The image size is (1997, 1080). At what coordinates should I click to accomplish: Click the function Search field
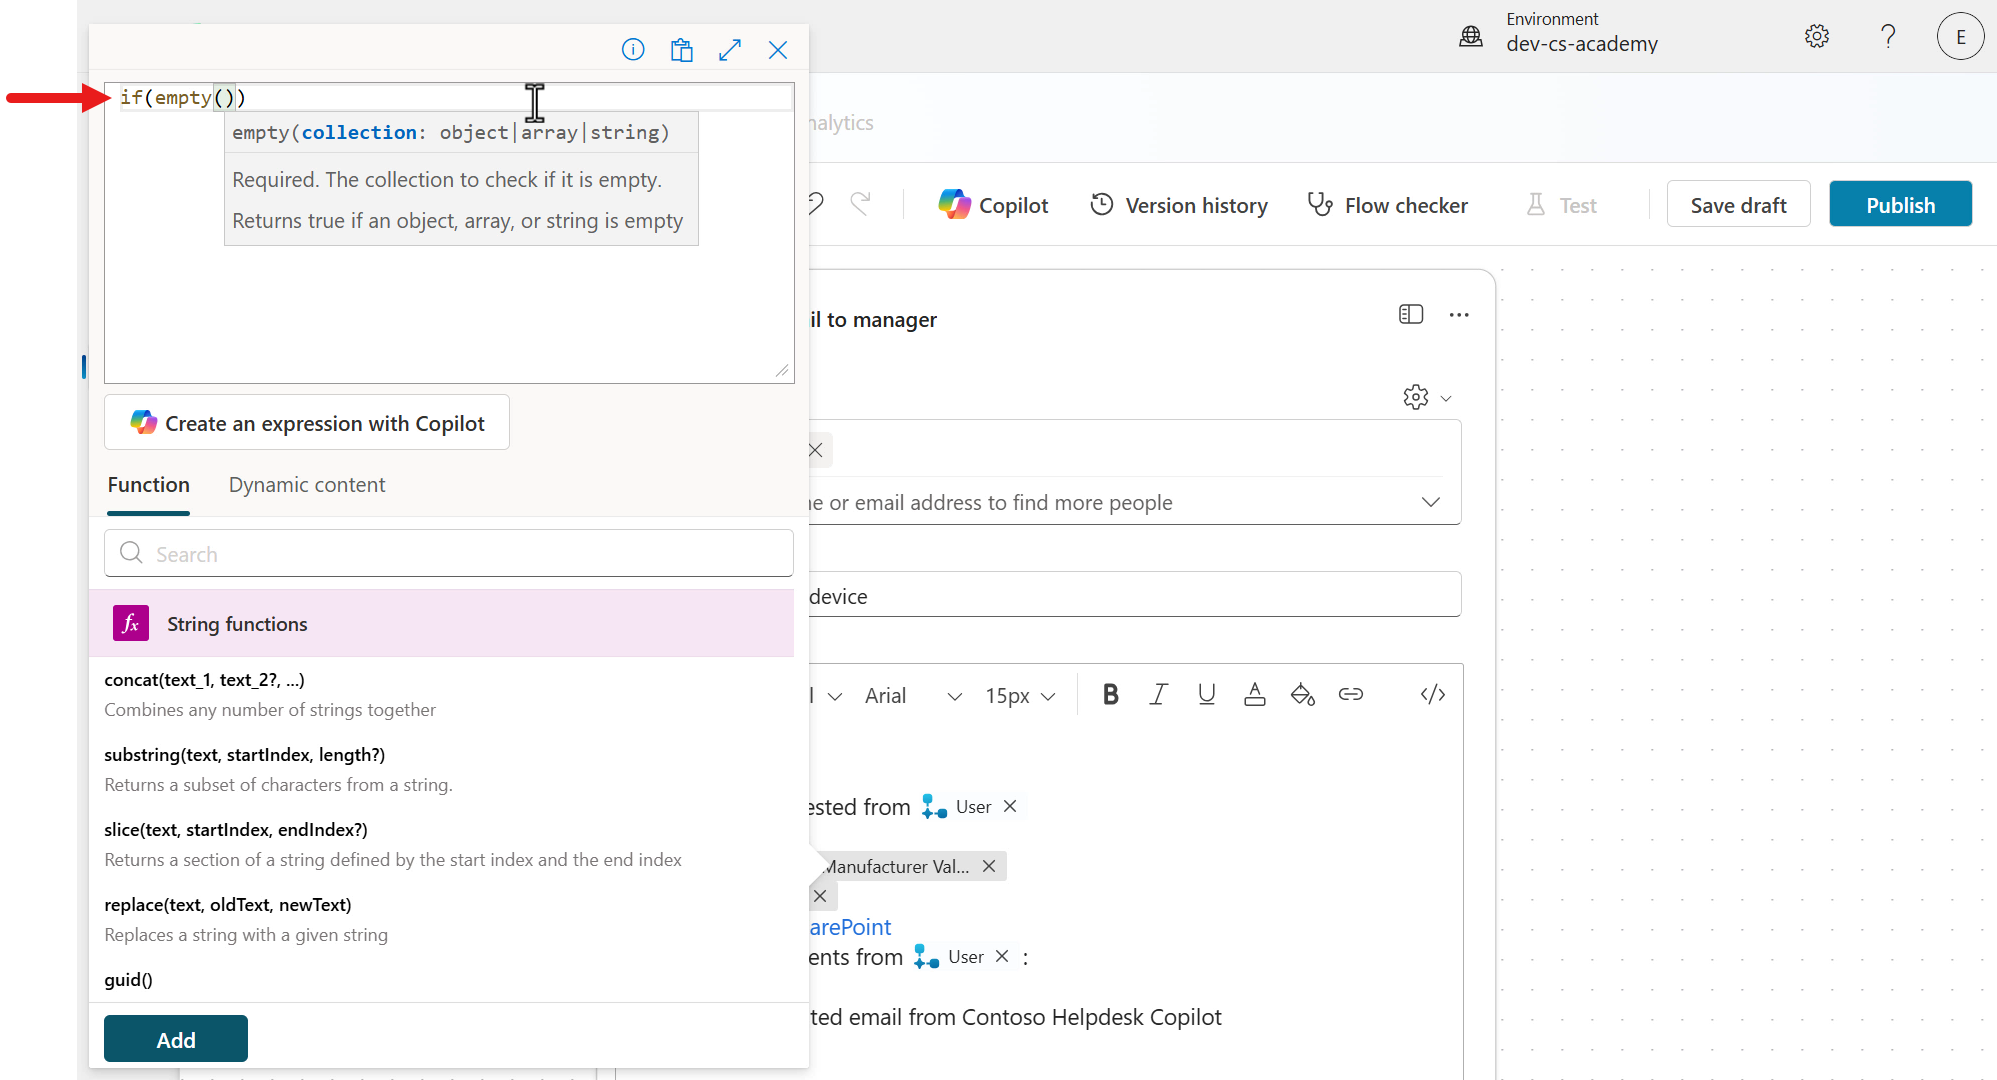pos(449,554)
